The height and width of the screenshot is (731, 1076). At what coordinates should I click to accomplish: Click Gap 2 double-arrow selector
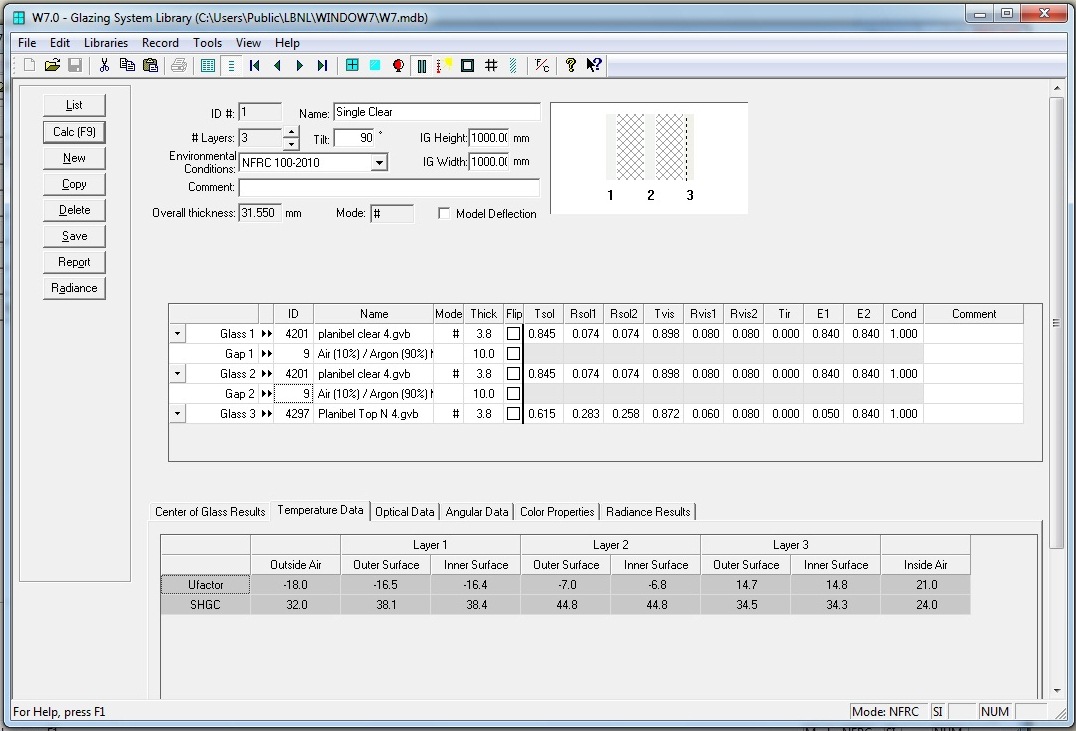click(x=266, y=393)
